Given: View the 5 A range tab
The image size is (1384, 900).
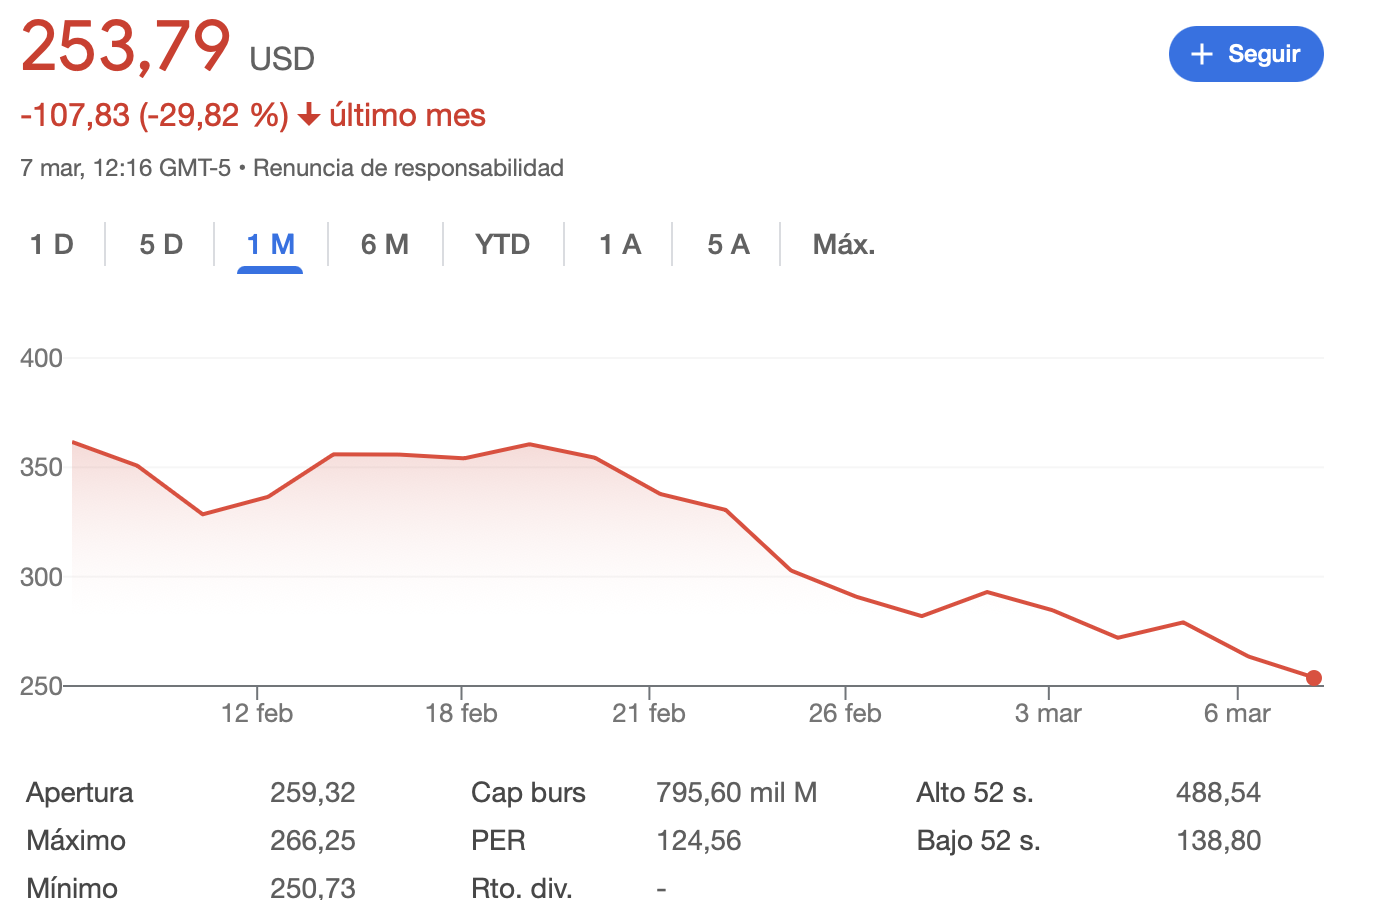Looking at the screenshot, I should (728, 245).
